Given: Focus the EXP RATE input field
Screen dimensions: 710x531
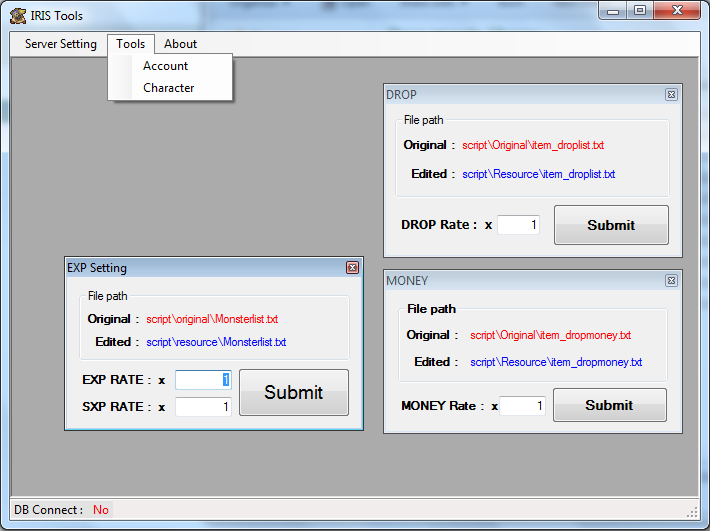Looking at the screenshot, I should [203, 380].
